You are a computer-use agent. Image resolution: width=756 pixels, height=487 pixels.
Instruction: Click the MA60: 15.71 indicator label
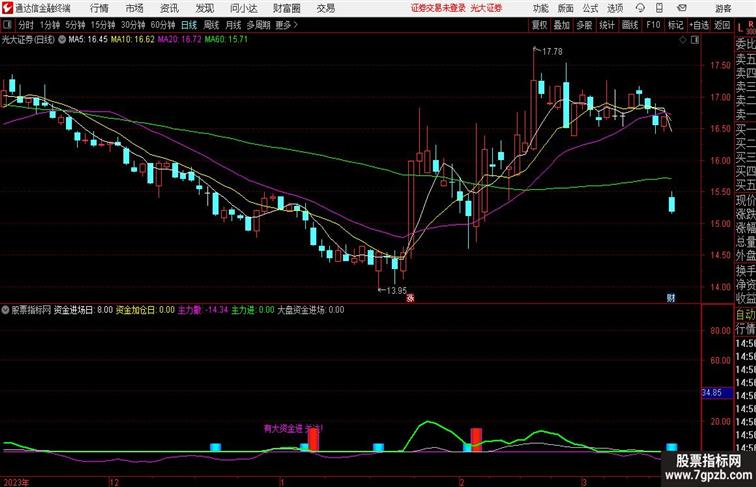click(226, 40)
